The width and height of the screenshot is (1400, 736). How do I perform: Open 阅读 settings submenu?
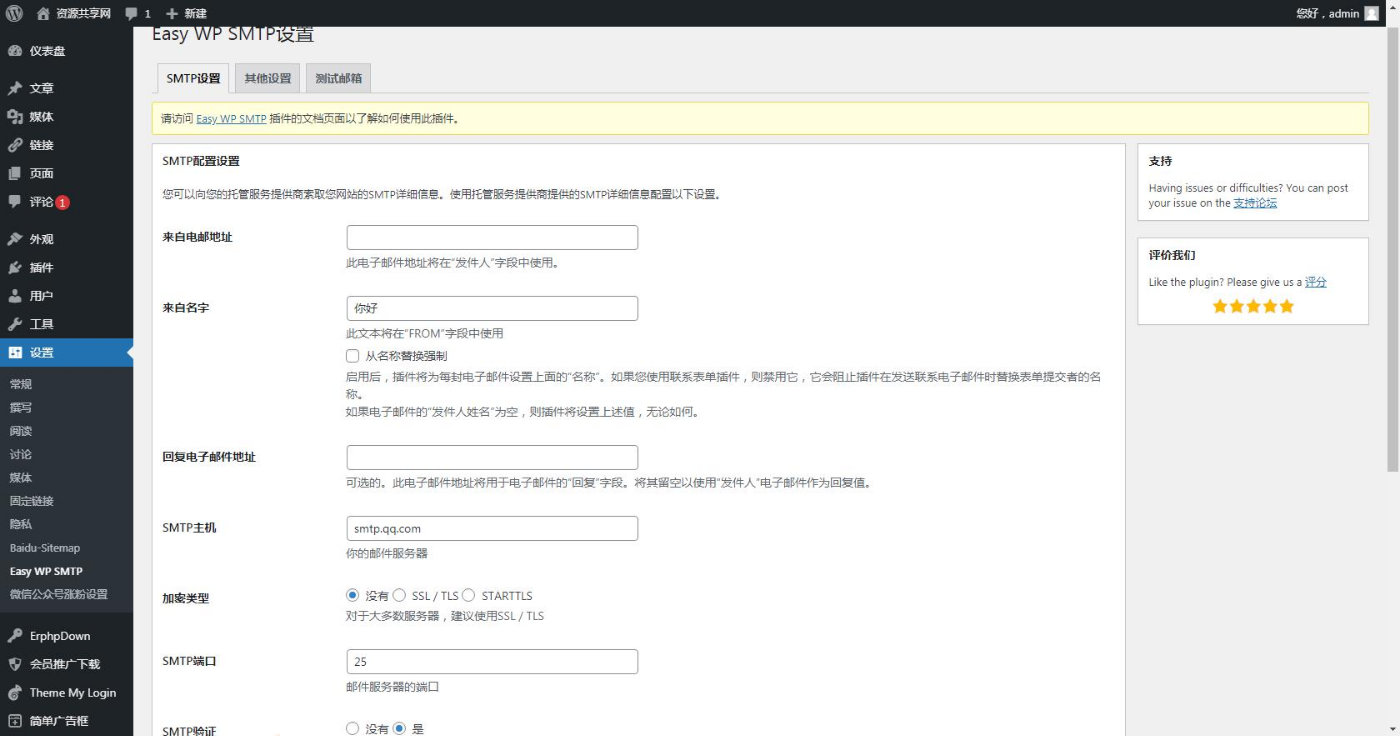[21, 431]
